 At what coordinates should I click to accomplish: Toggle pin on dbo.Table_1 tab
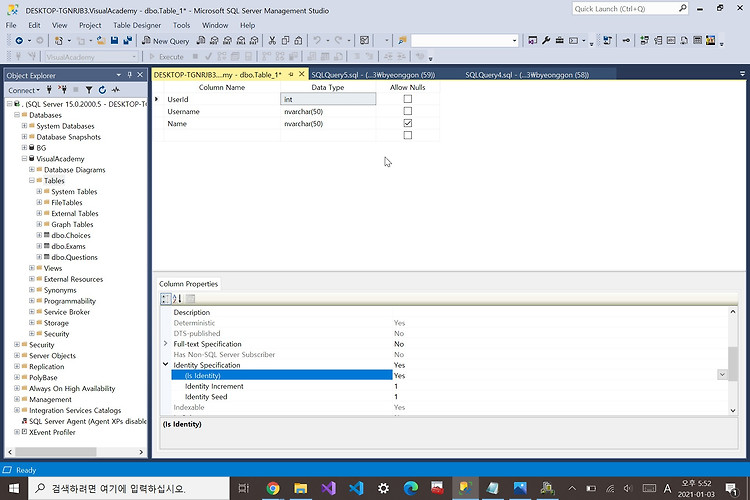[291, 75]
